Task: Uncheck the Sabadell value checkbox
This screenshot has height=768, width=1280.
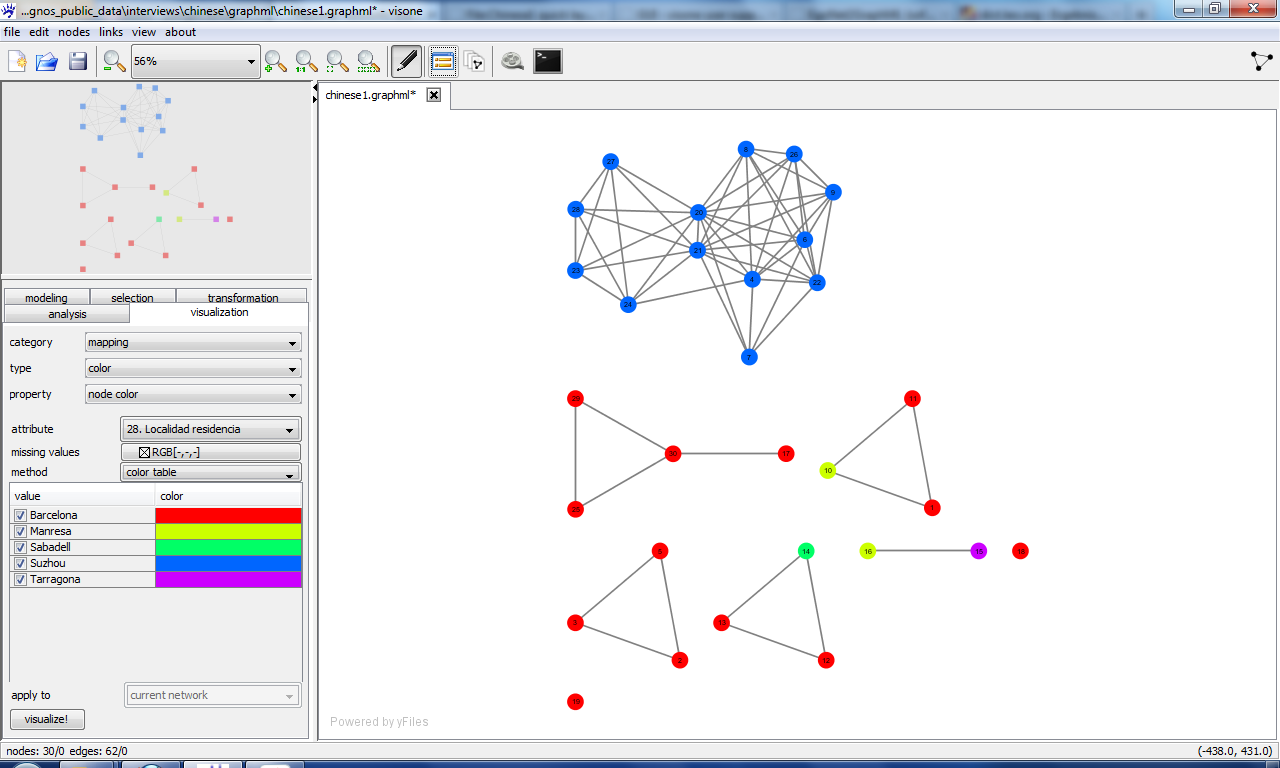Action: pos(20,547)
